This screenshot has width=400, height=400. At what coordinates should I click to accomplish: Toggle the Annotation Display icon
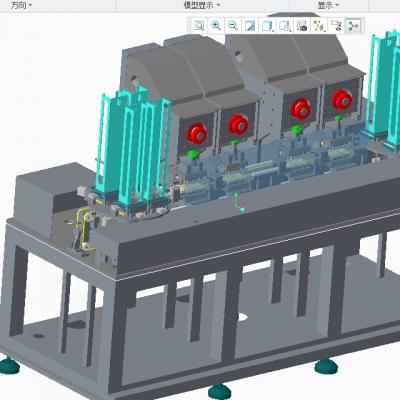[336, 26]
